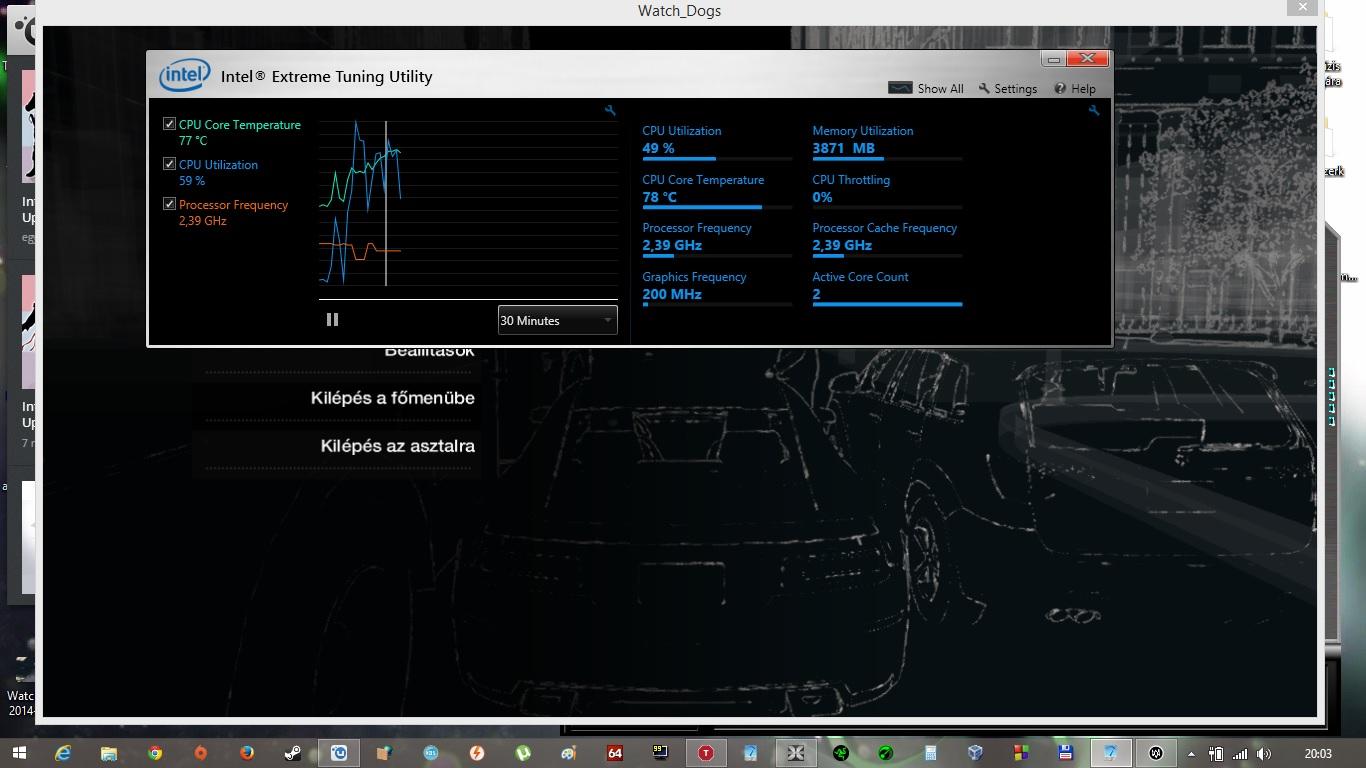
Task: Switch to the X icon taskbar app
Action: [796, 753]
